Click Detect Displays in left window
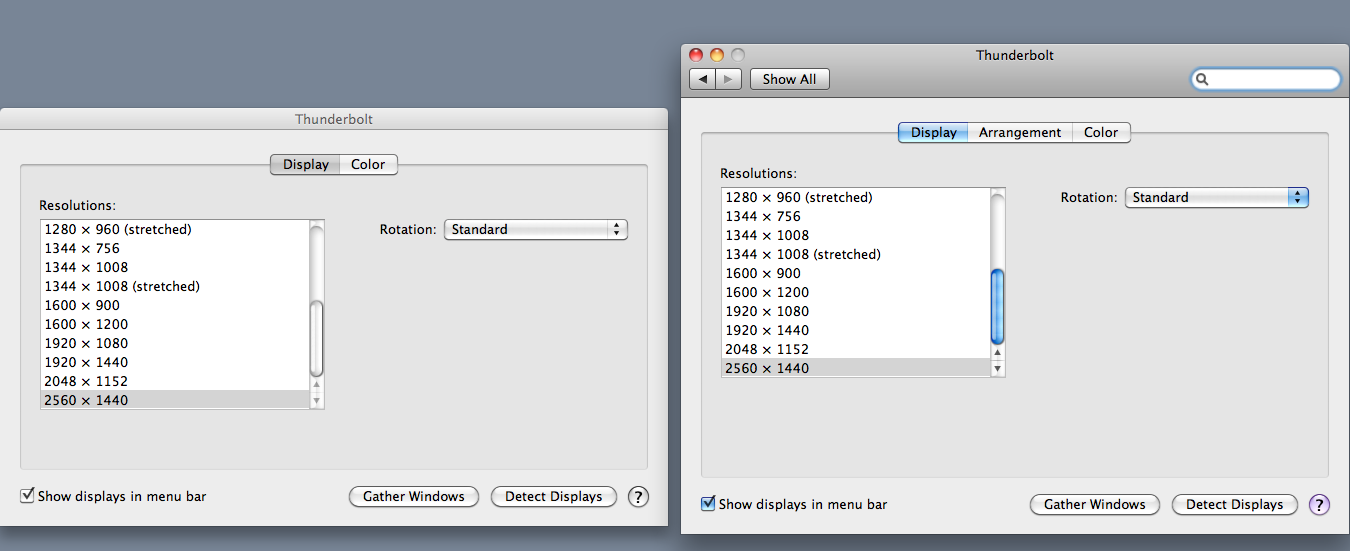This screenshot has width=1350, height=551. 554,497
